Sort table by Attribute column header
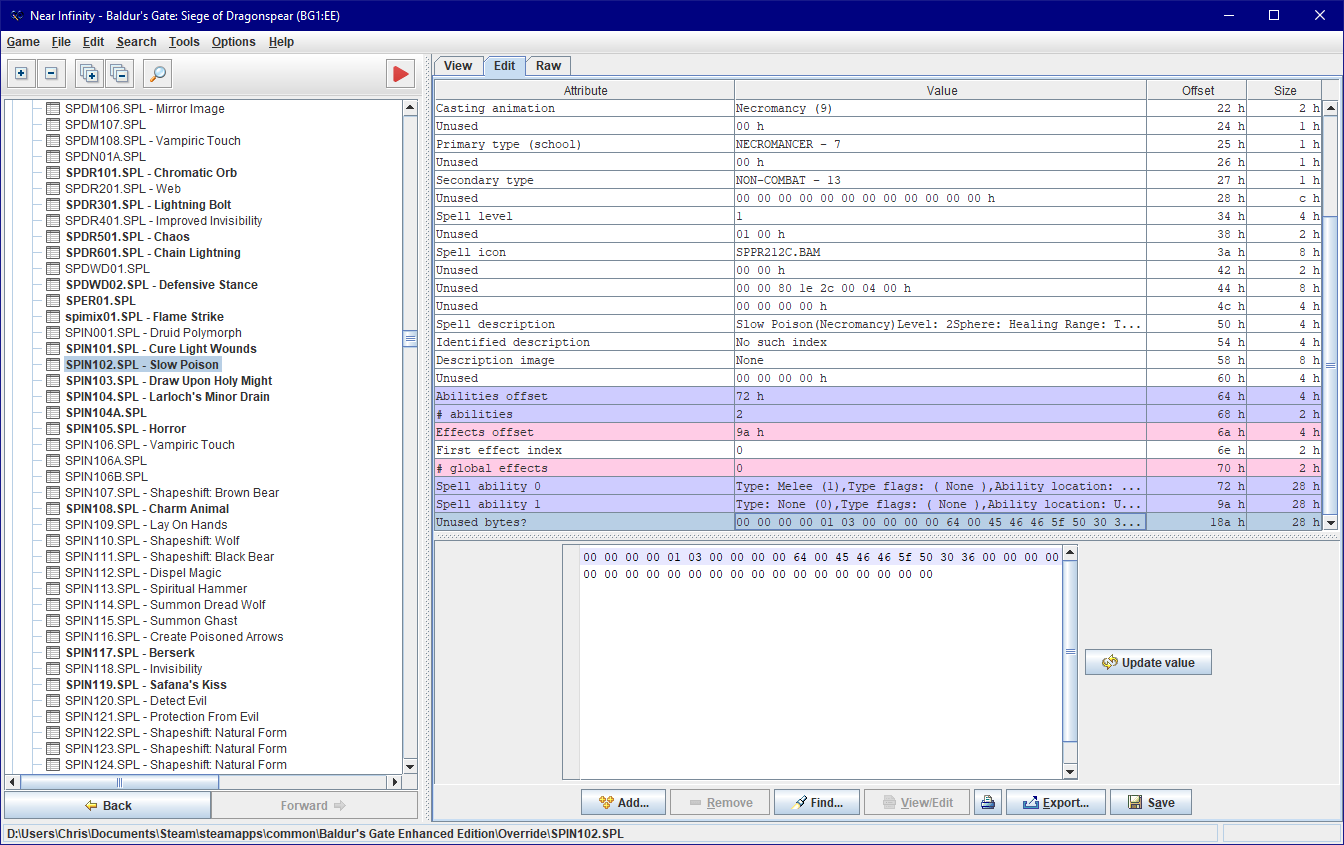Screen dimensions: 1344x845 point(585,90)
